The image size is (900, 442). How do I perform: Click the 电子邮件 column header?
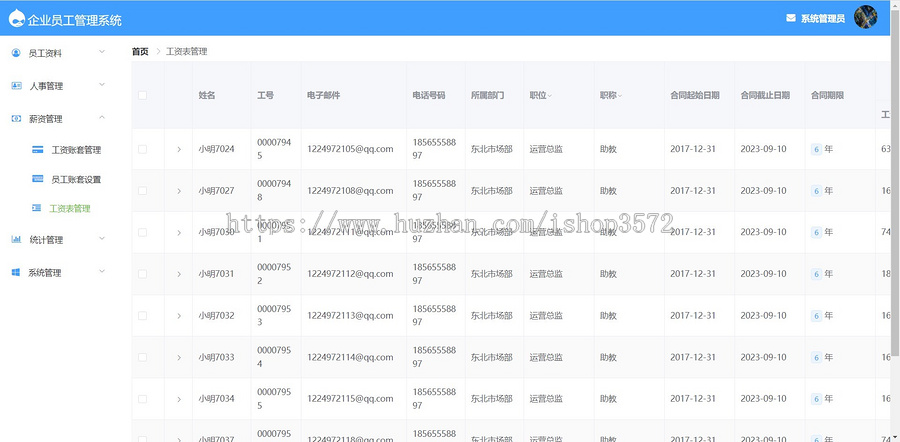[324, 95]
